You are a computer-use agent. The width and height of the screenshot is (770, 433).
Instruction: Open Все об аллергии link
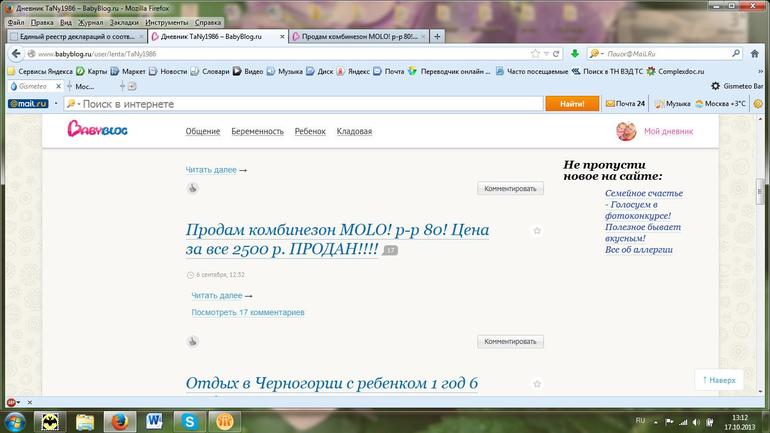coord(638,249)
